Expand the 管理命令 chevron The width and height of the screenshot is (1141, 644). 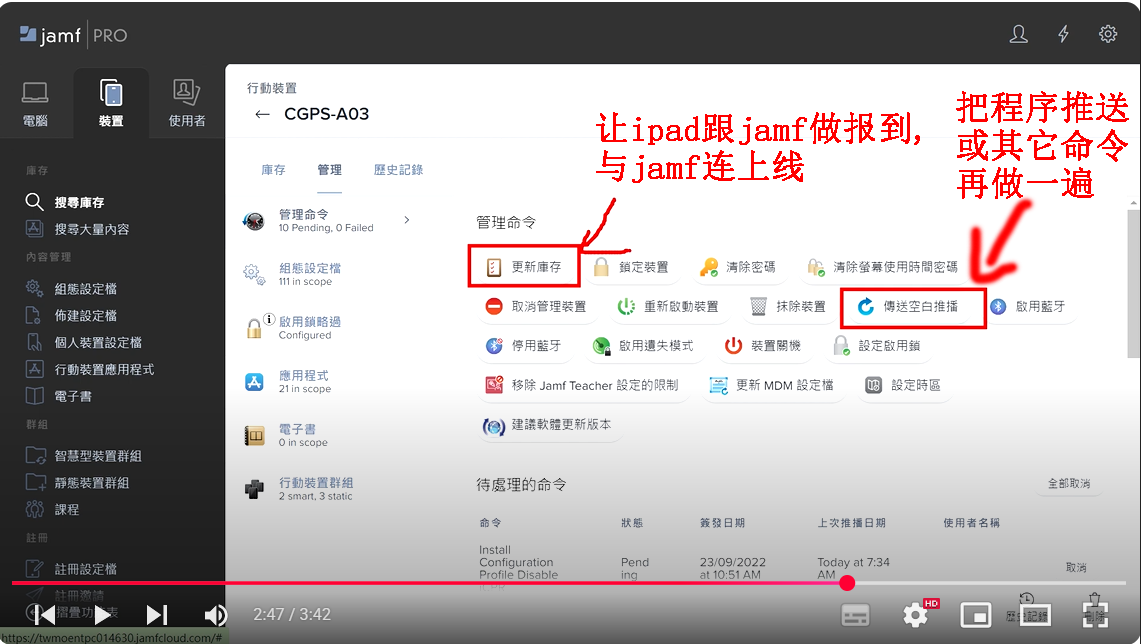406,220
